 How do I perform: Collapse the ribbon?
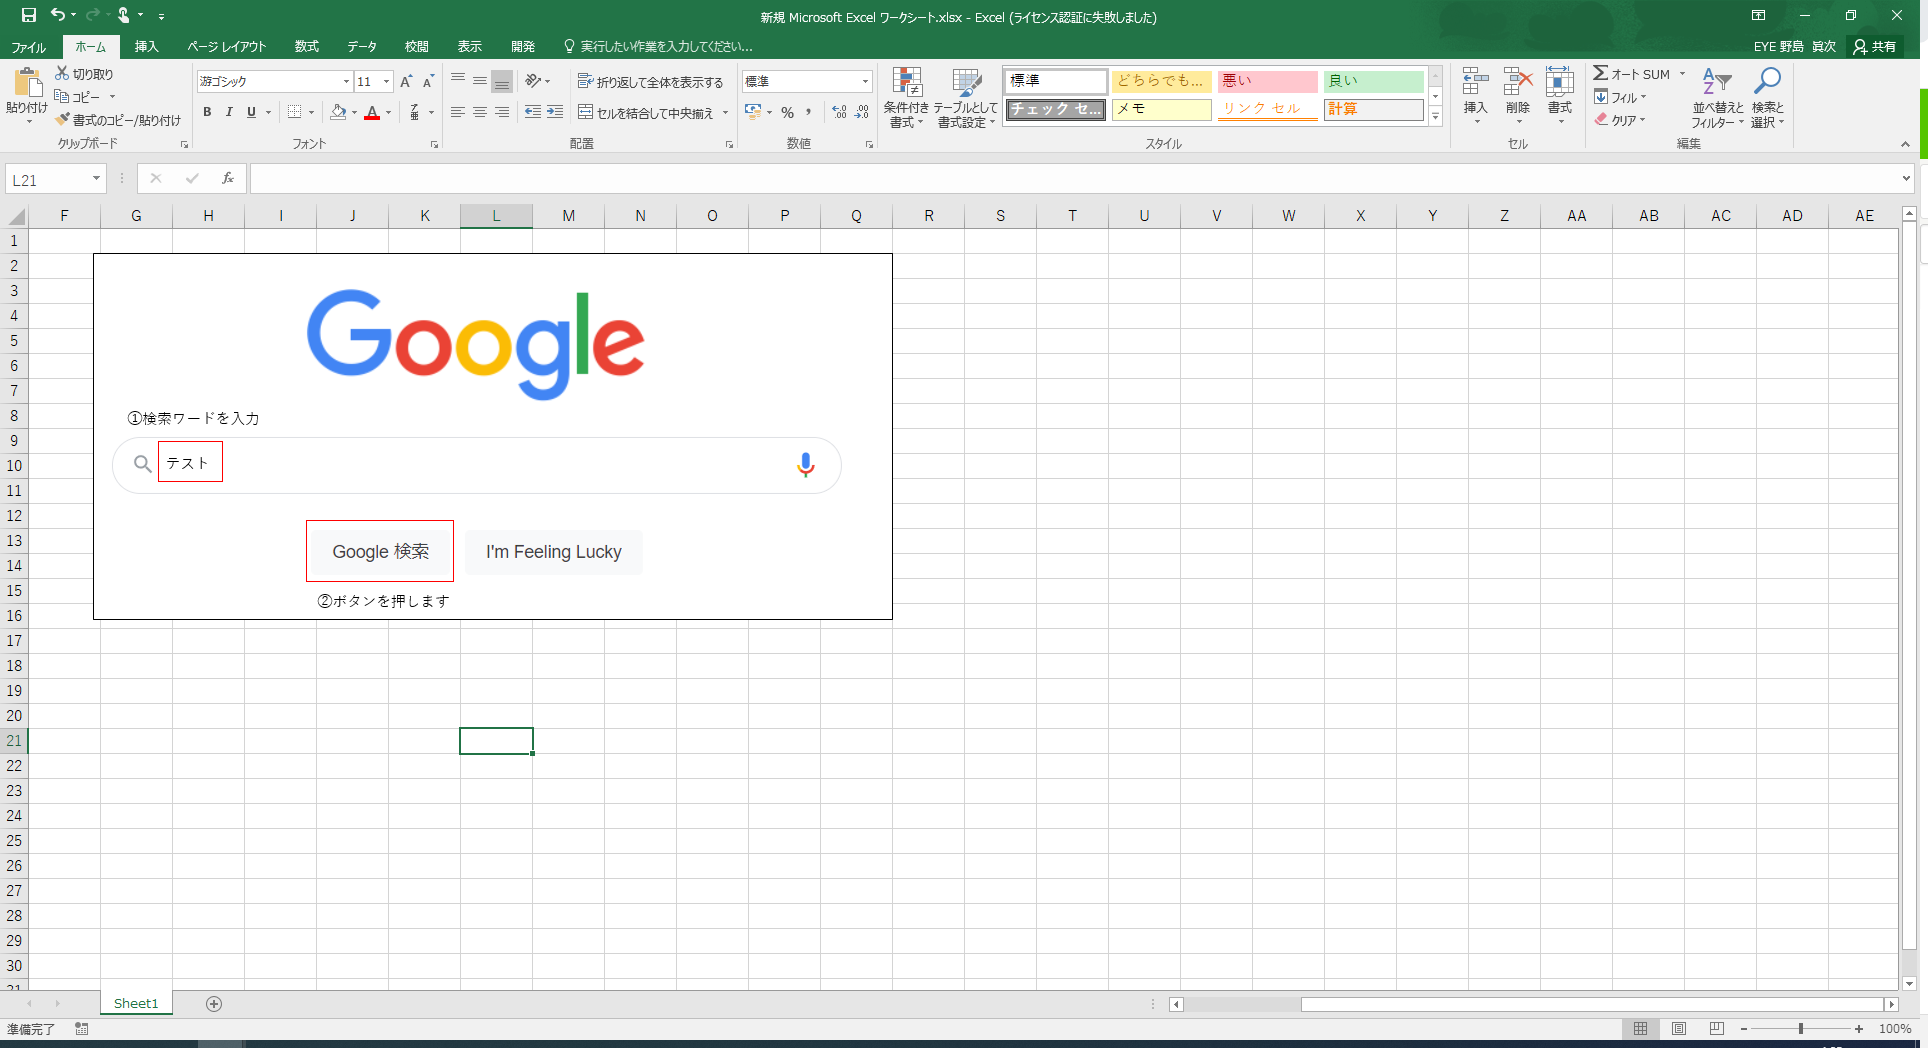click(1905, 145)
